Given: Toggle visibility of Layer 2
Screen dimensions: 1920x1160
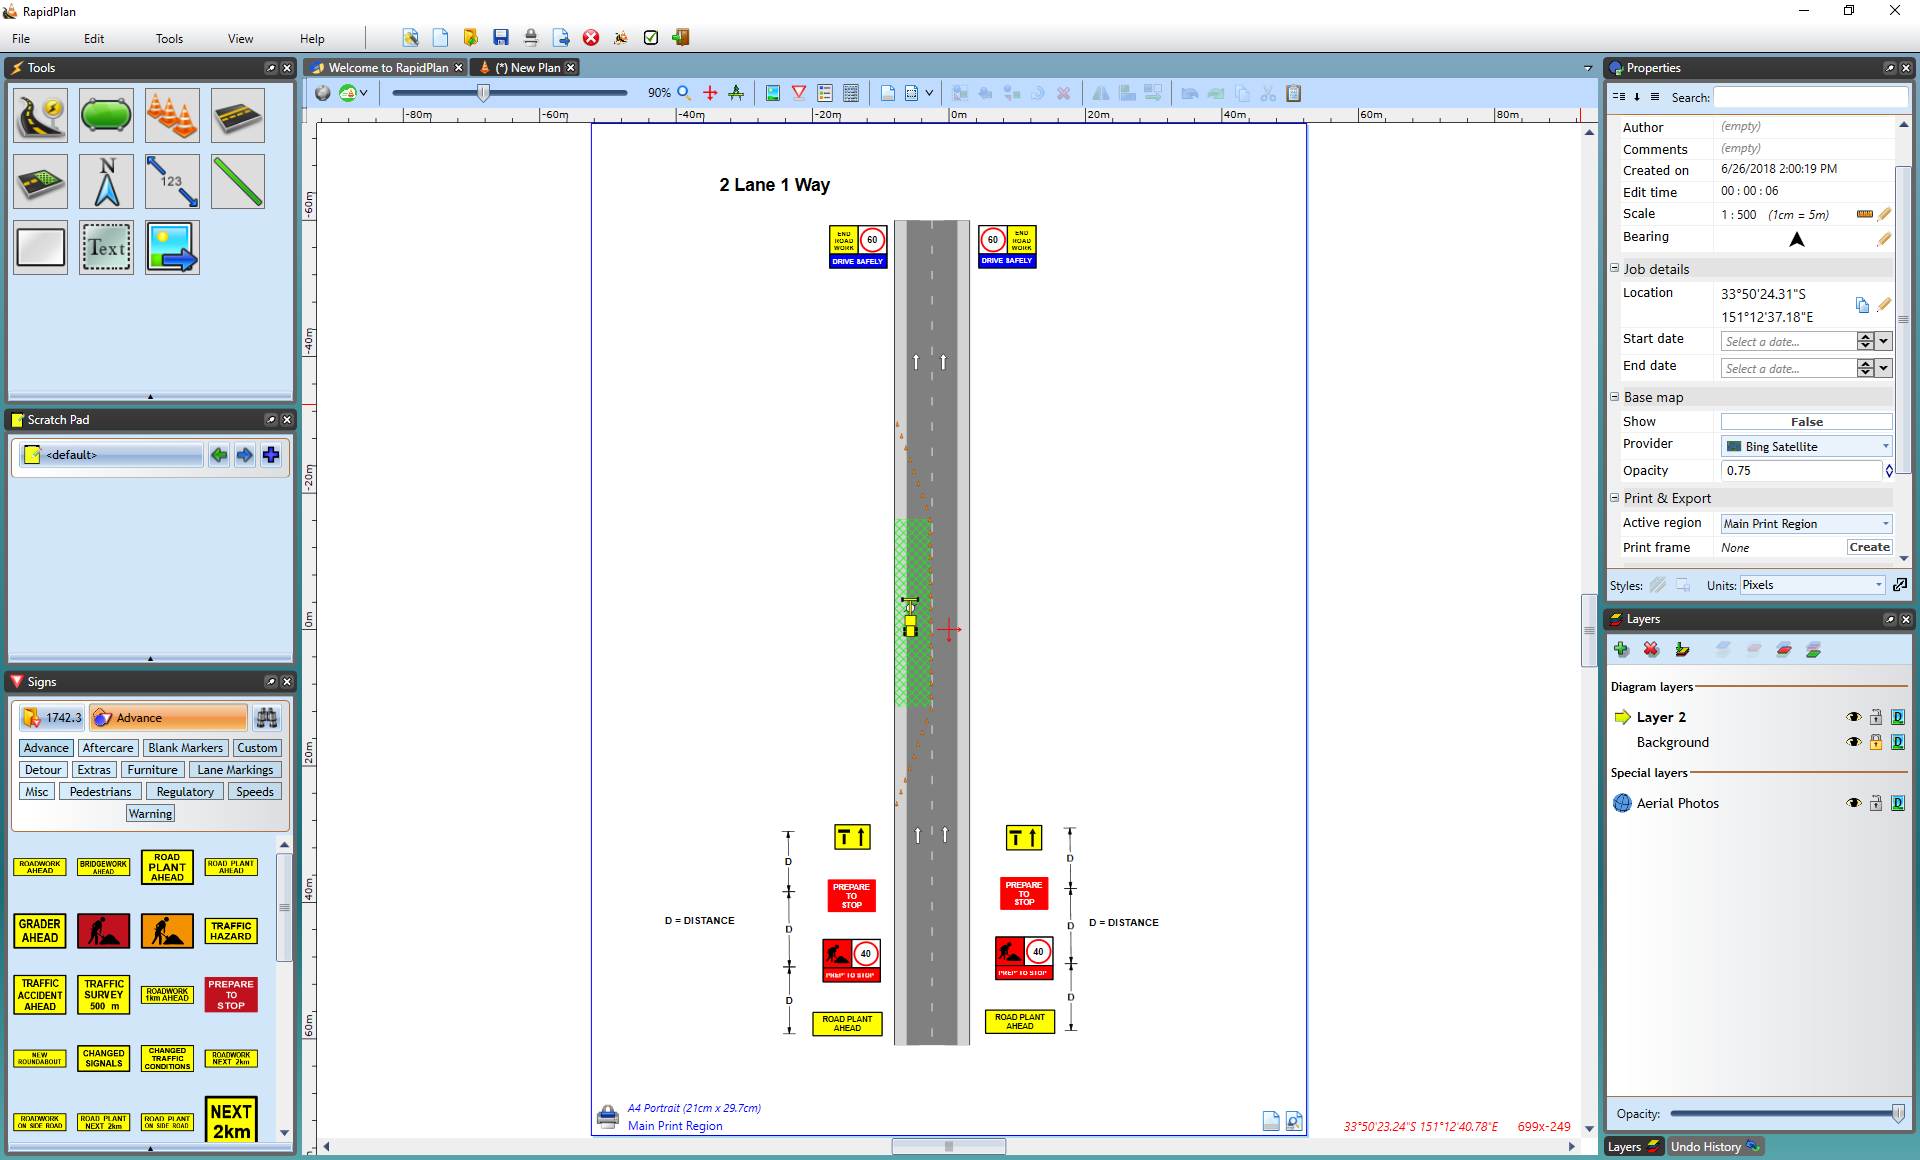Looking at the screenshot, I should coord(1851,716).
